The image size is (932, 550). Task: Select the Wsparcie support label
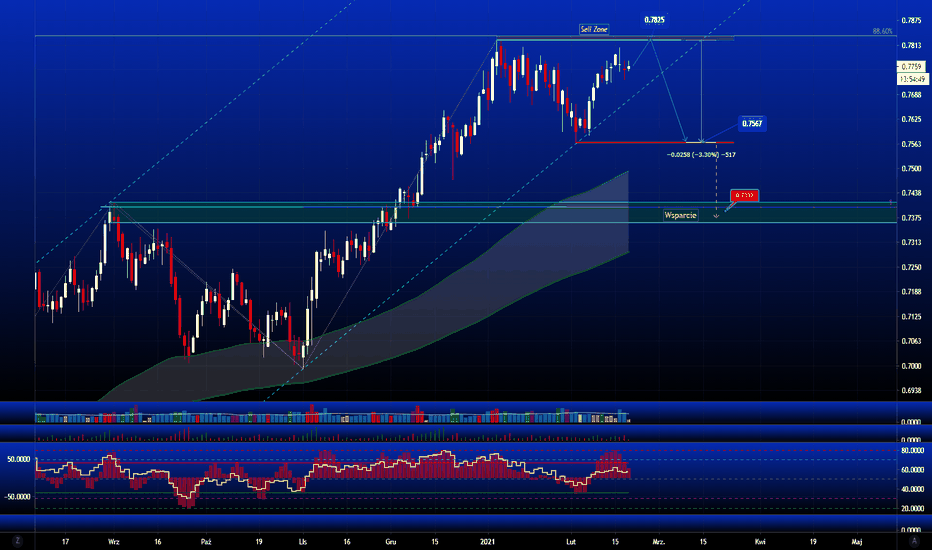coord(681,215)
